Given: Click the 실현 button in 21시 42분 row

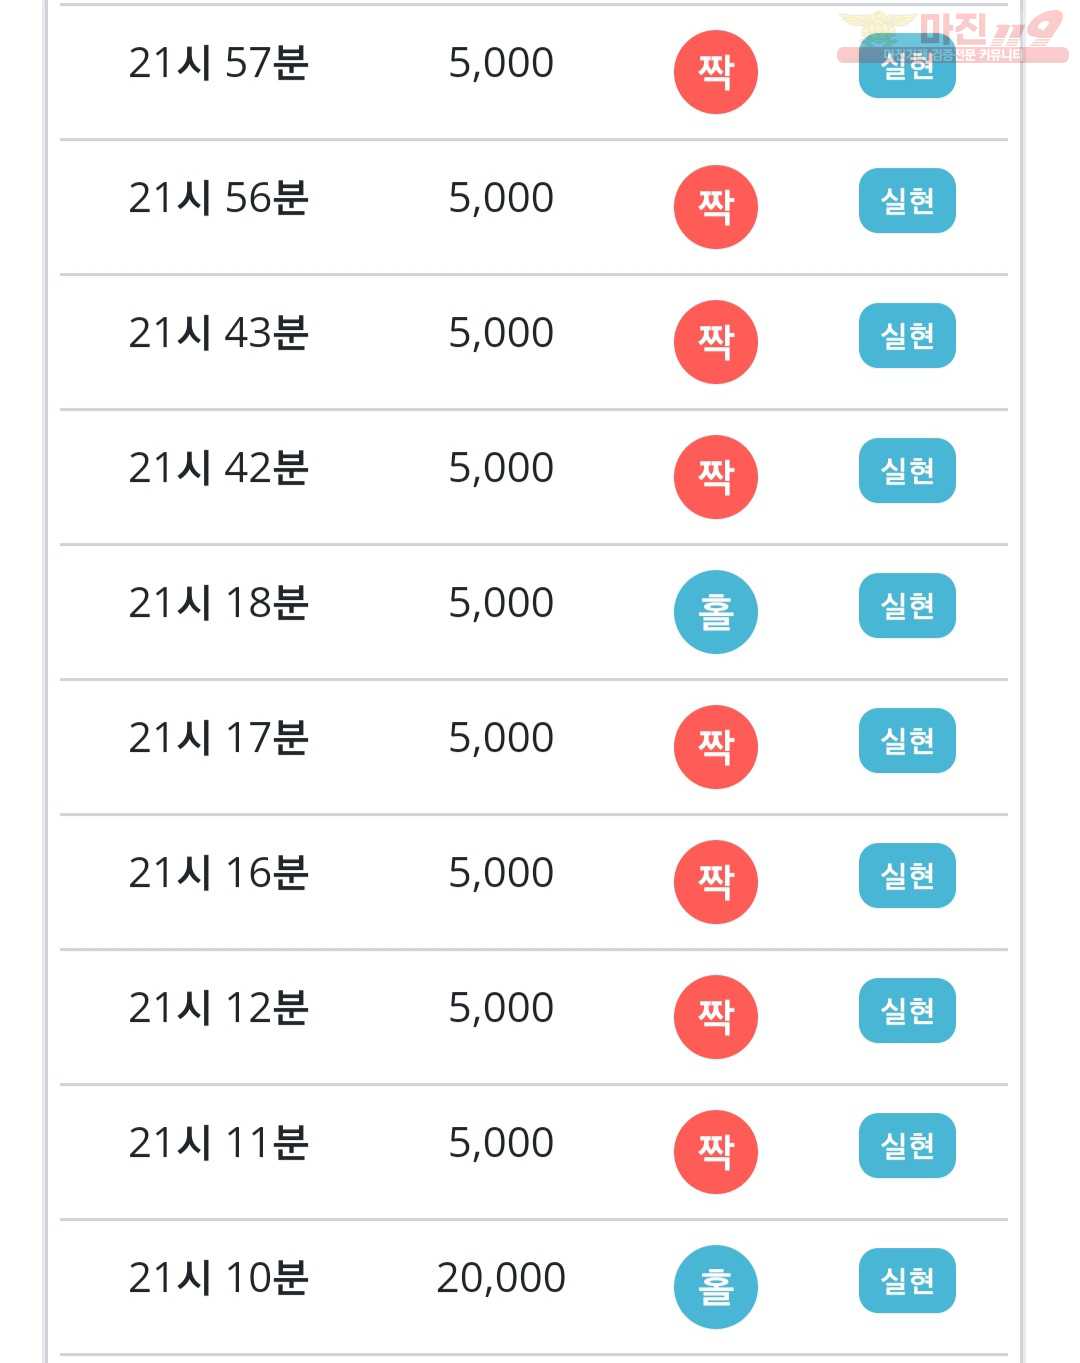Looking at the screenshot, I should (x=907, y=471).
